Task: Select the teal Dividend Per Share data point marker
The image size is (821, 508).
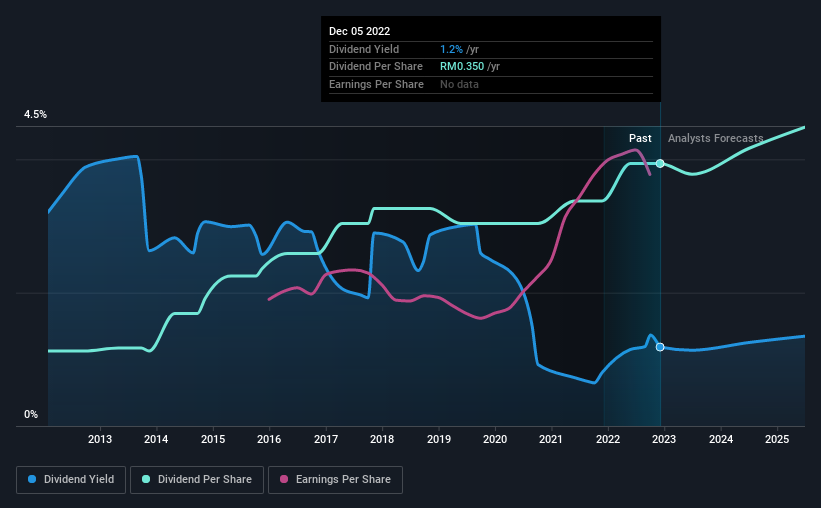Action: (660, 163)
